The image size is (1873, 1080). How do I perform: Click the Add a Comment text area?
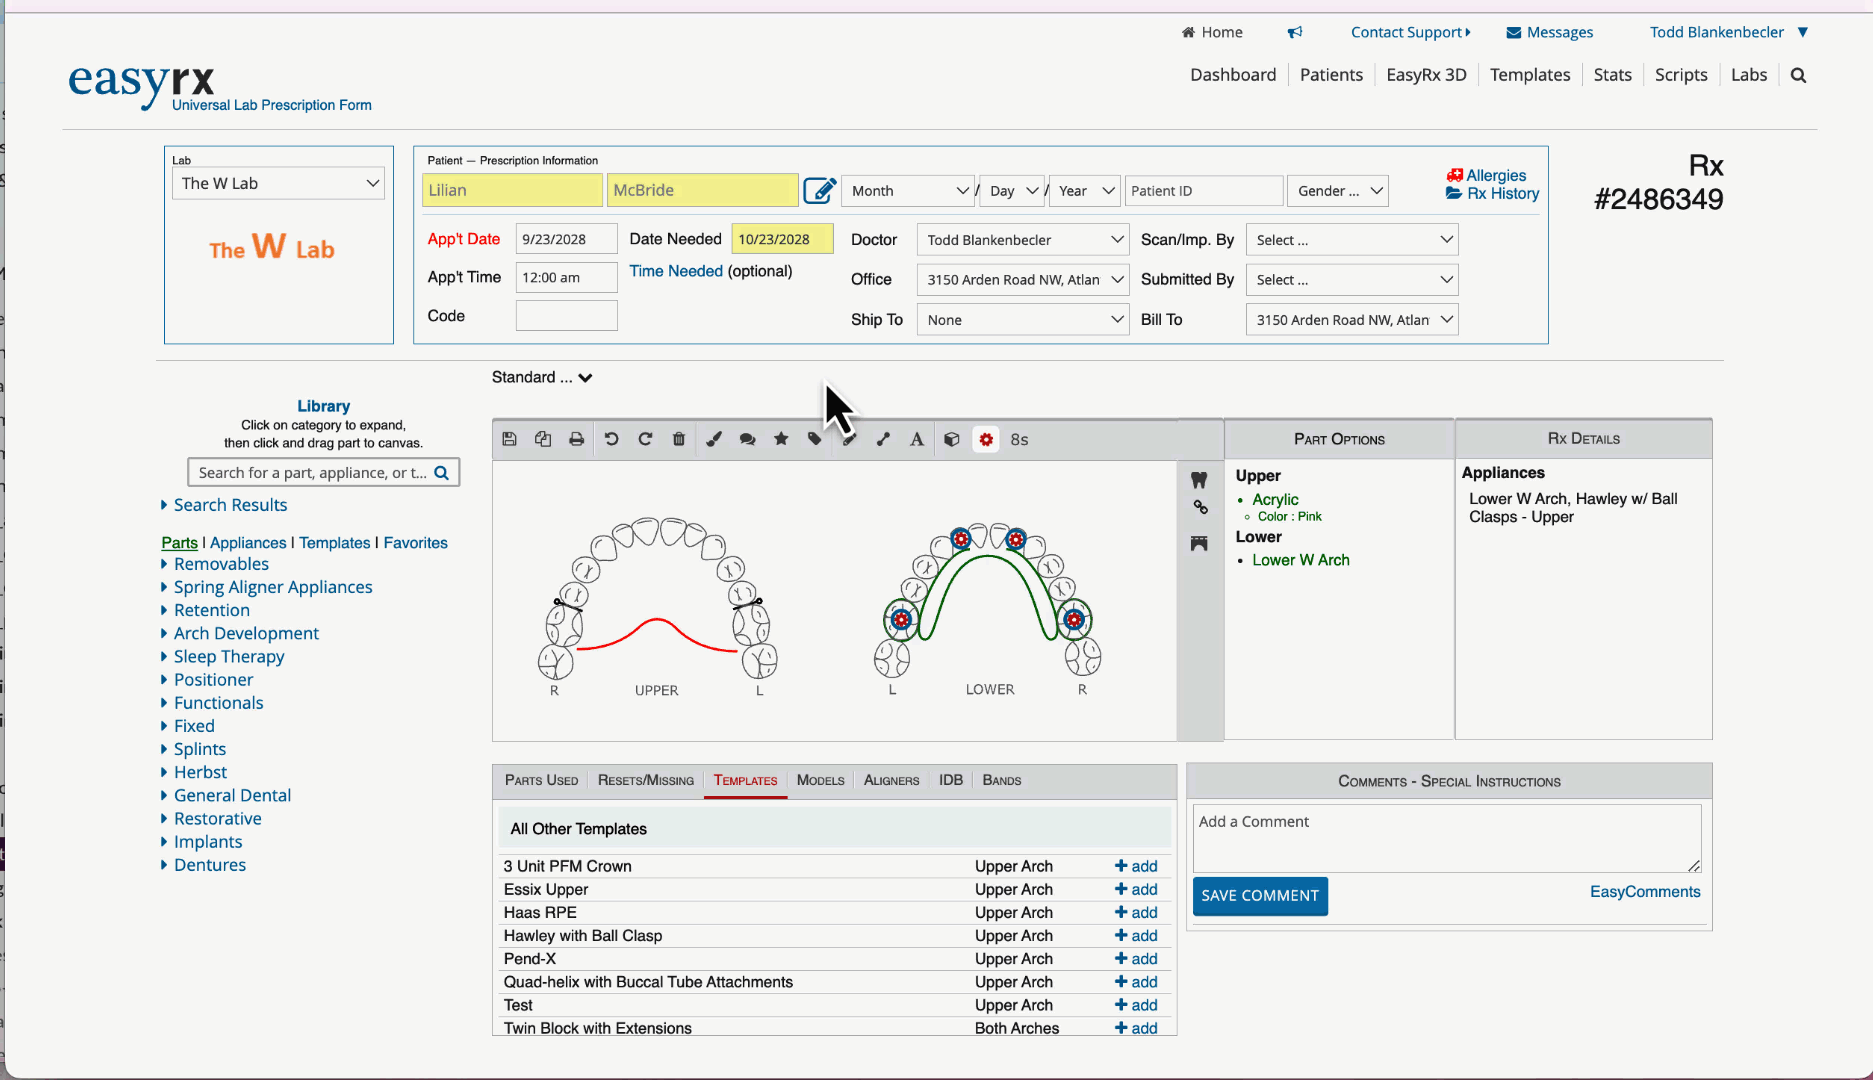pos(1447,838)
